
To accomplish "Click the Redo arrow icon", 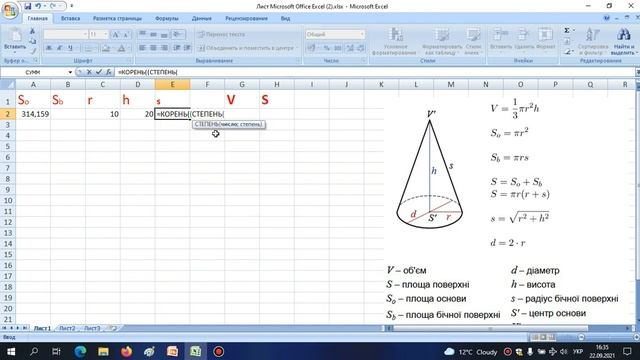I will click(53, 6).
